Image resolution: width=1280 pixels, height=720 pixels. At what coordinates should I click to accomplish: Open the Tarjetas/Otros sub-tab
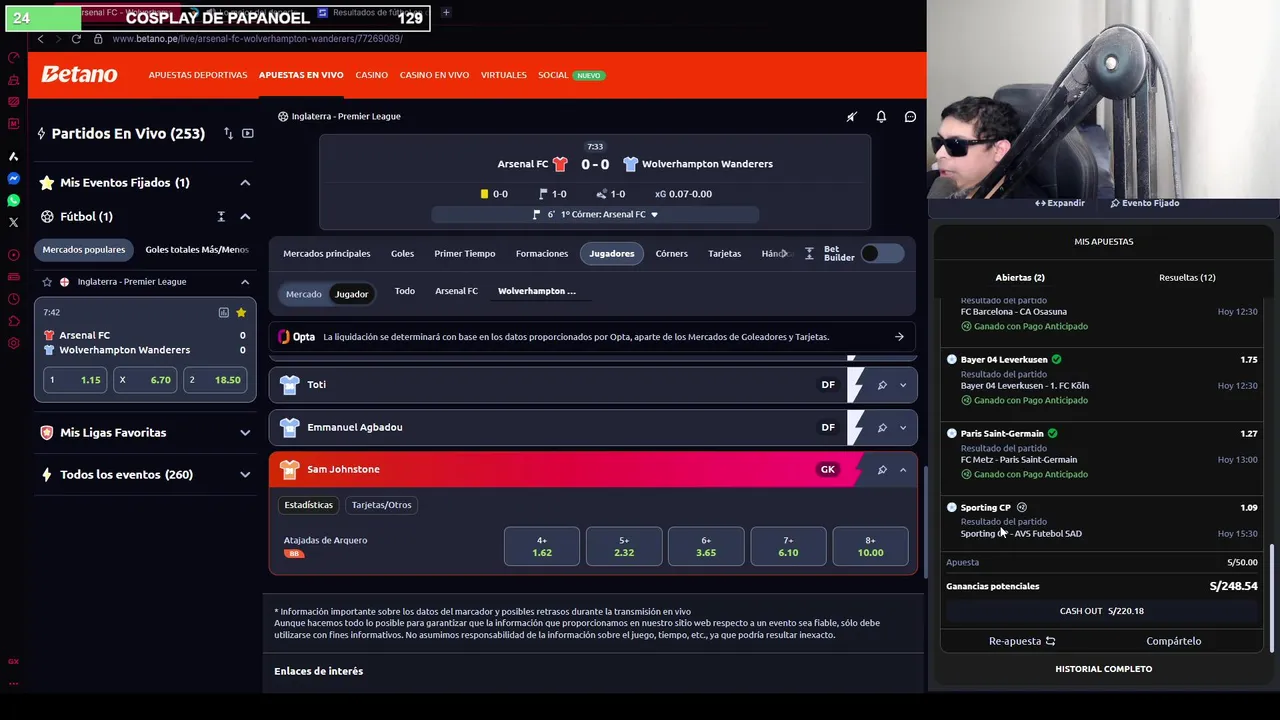[381, 505]
